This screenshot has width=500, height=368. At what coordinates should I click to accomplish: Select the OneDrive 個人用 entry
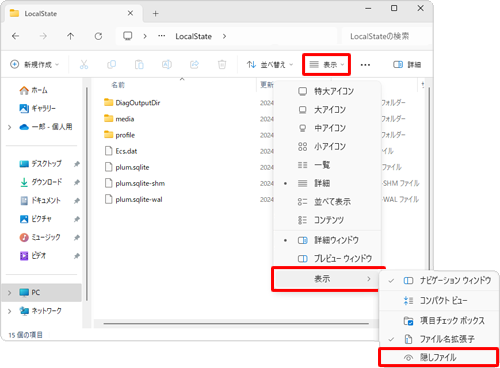46,127
